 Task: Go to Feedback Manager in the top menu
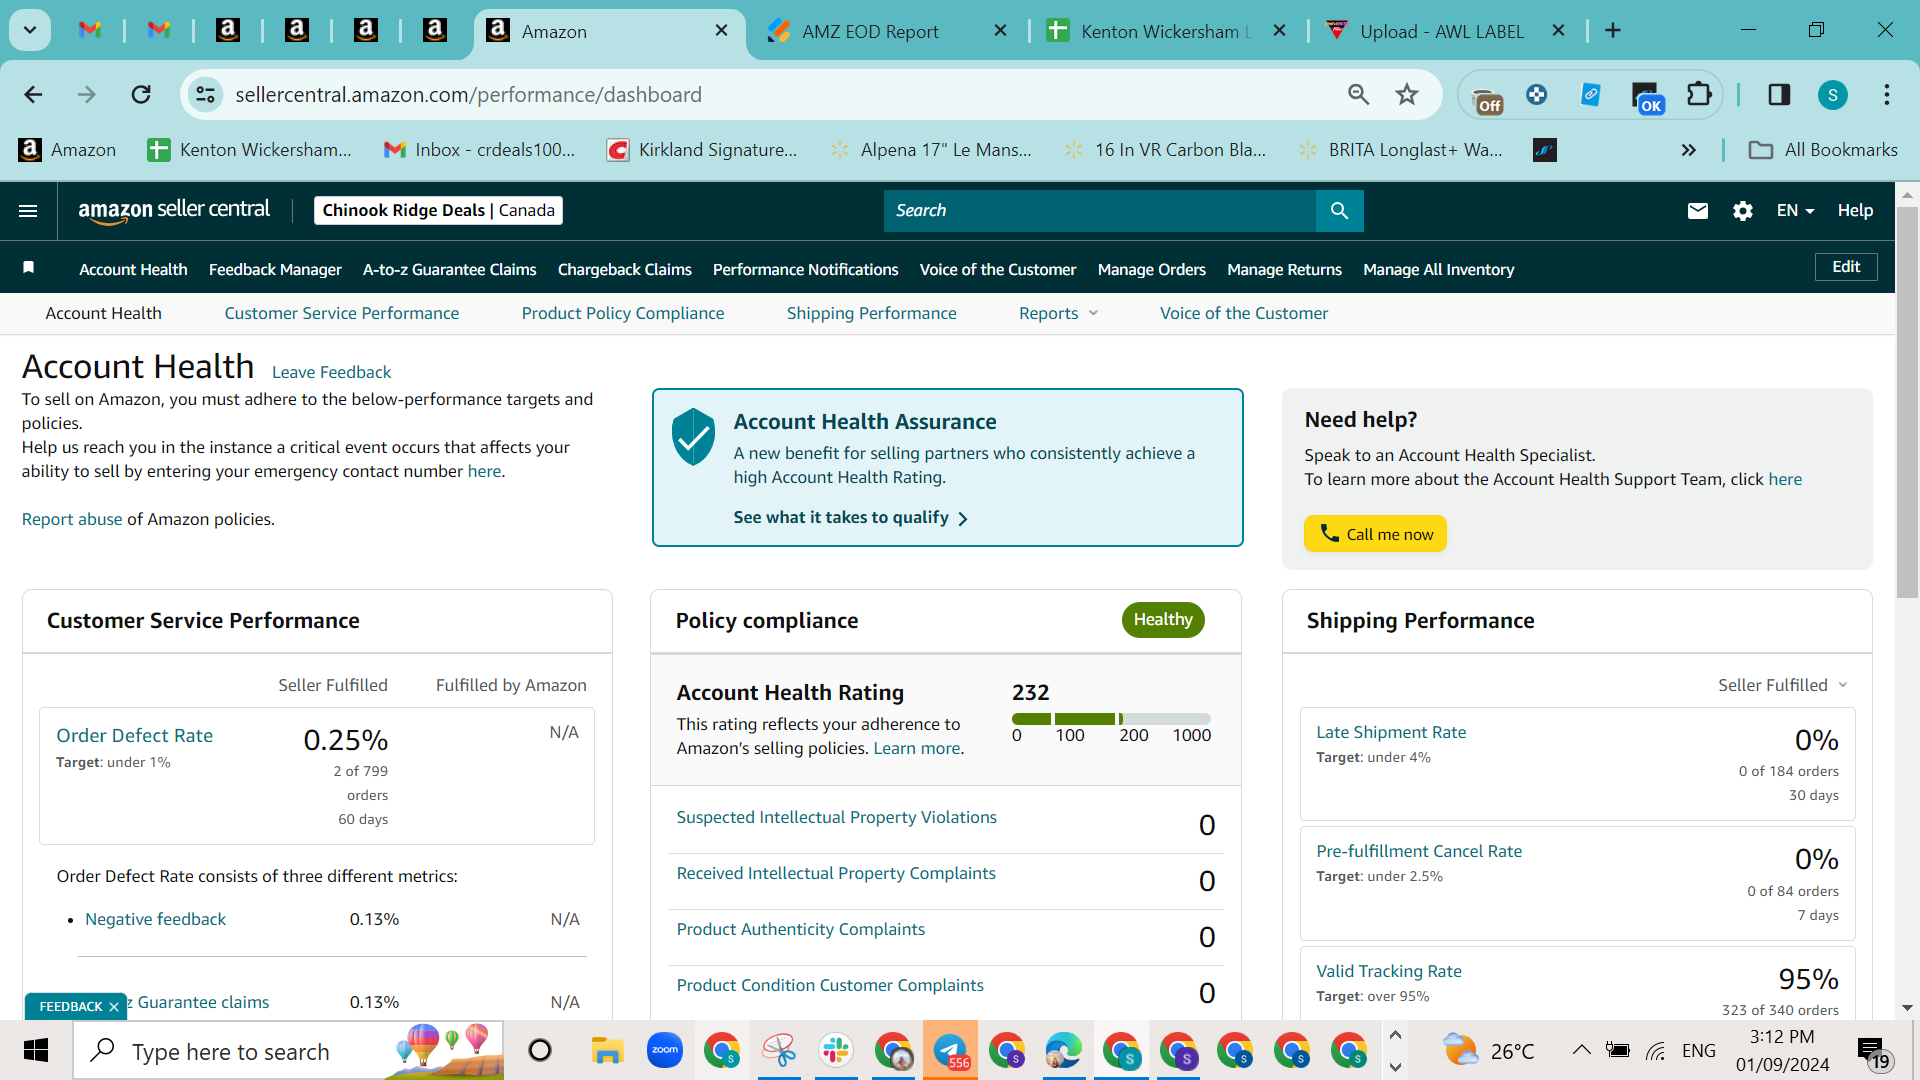tap(275, 269)
